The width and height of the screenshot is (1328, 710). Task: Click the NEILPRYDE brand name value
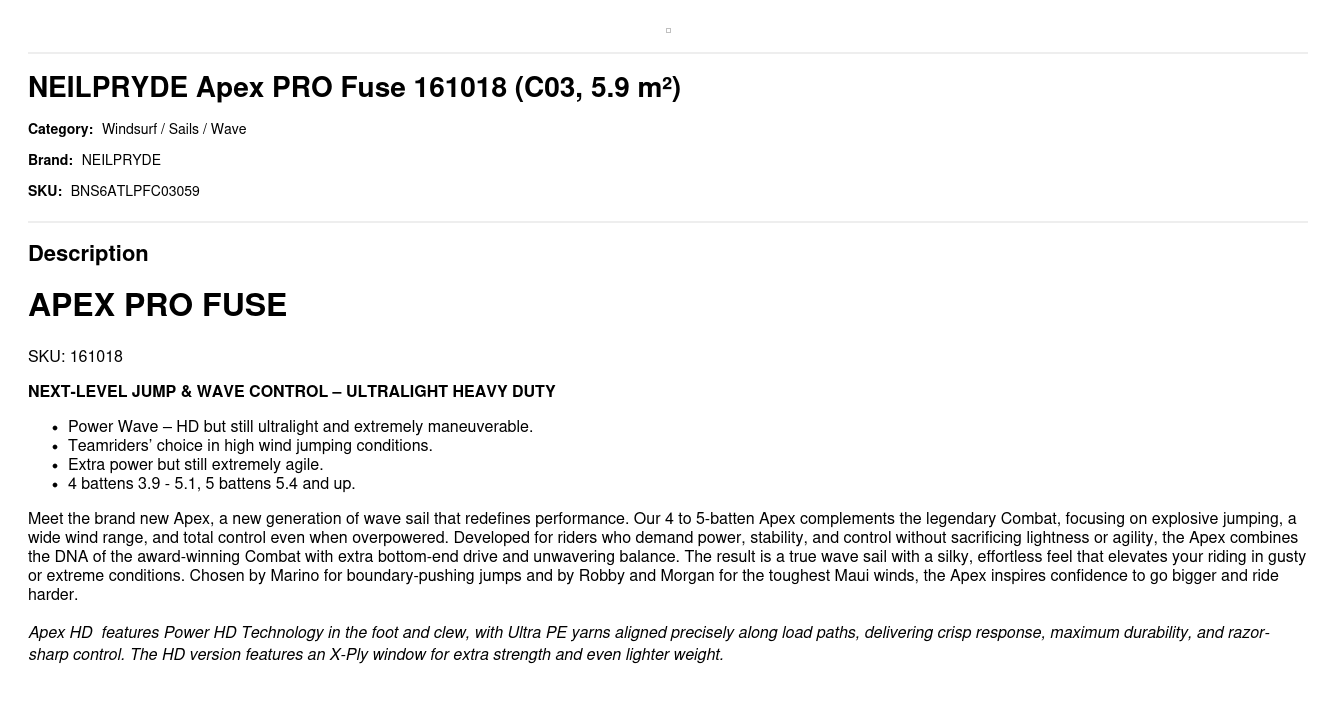(x=121, y=160)
